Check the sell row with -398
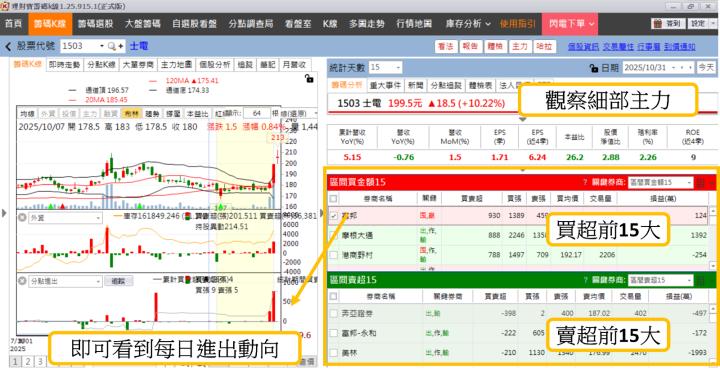 334,314
